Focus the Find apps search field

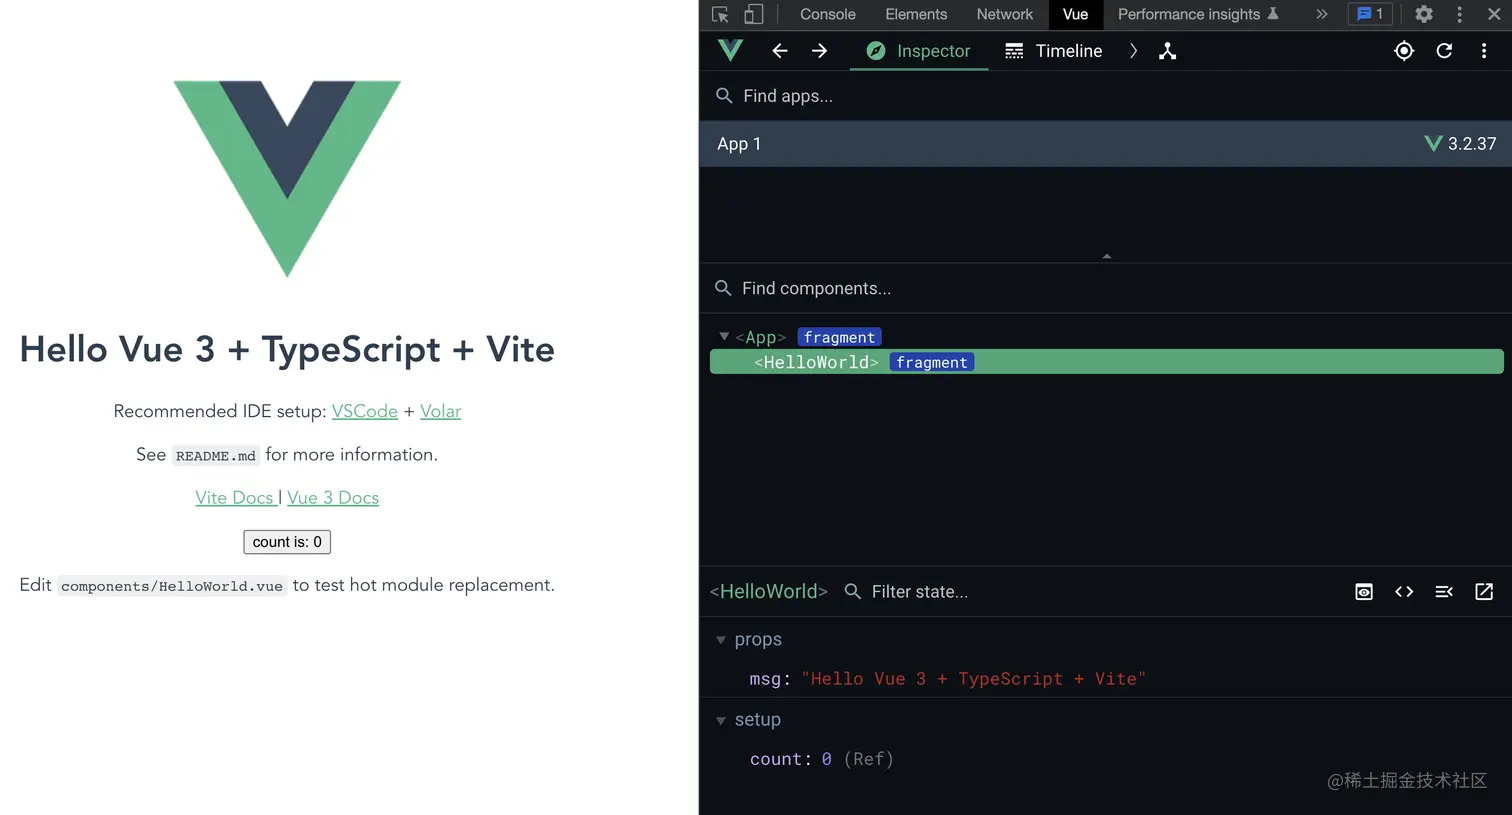[1105, 96]
